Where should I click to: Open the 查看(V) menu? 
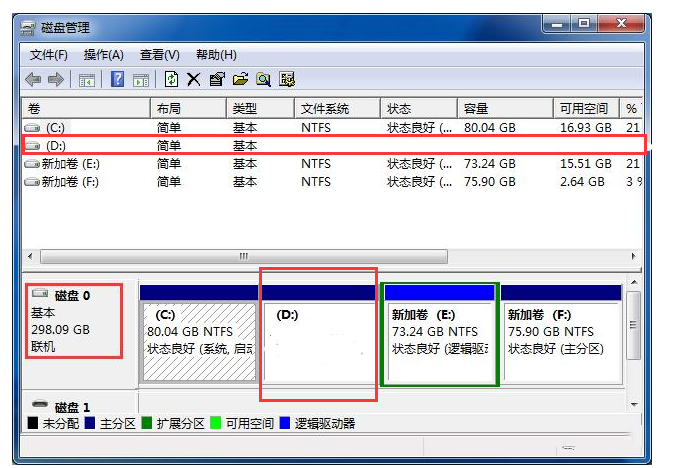160,55
